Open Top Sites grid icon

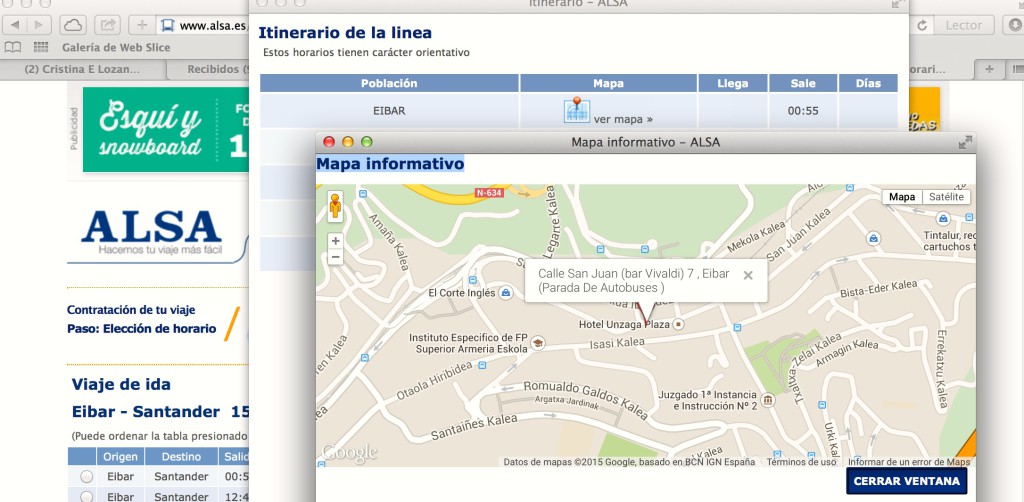41,47
